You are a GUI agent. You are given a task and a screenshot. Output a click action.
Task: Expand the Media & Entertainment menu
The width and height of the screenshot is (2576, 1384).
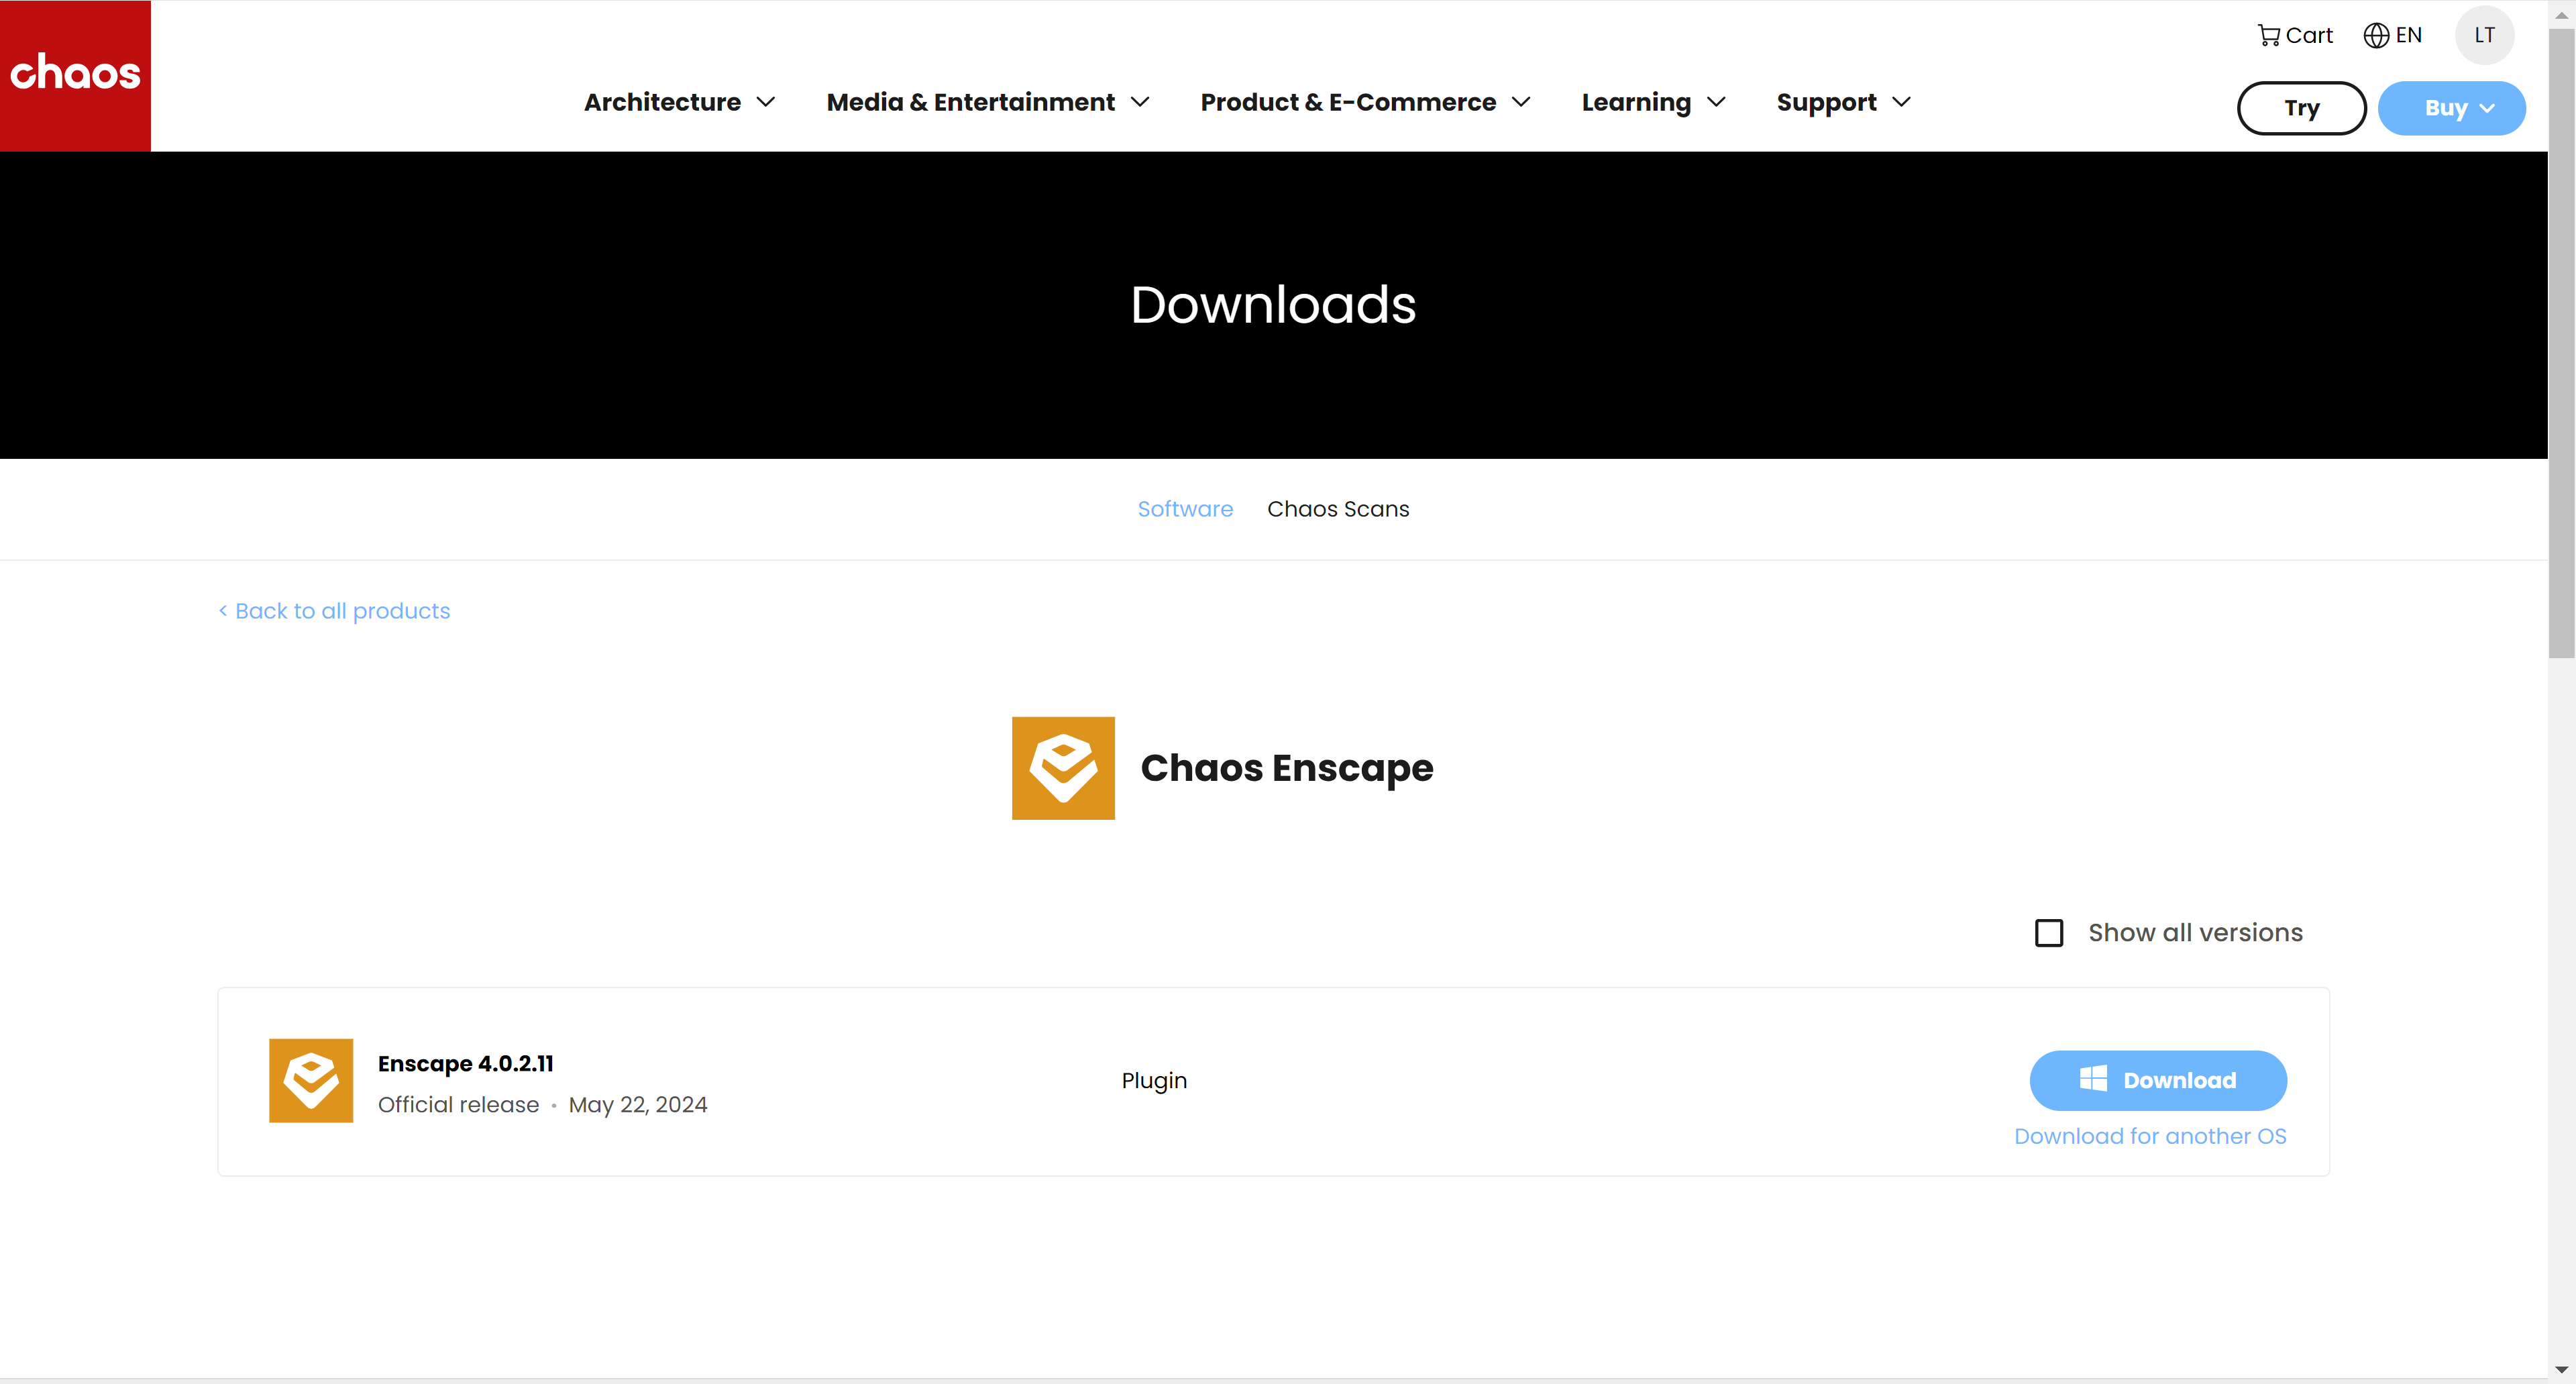click(988, 102)
